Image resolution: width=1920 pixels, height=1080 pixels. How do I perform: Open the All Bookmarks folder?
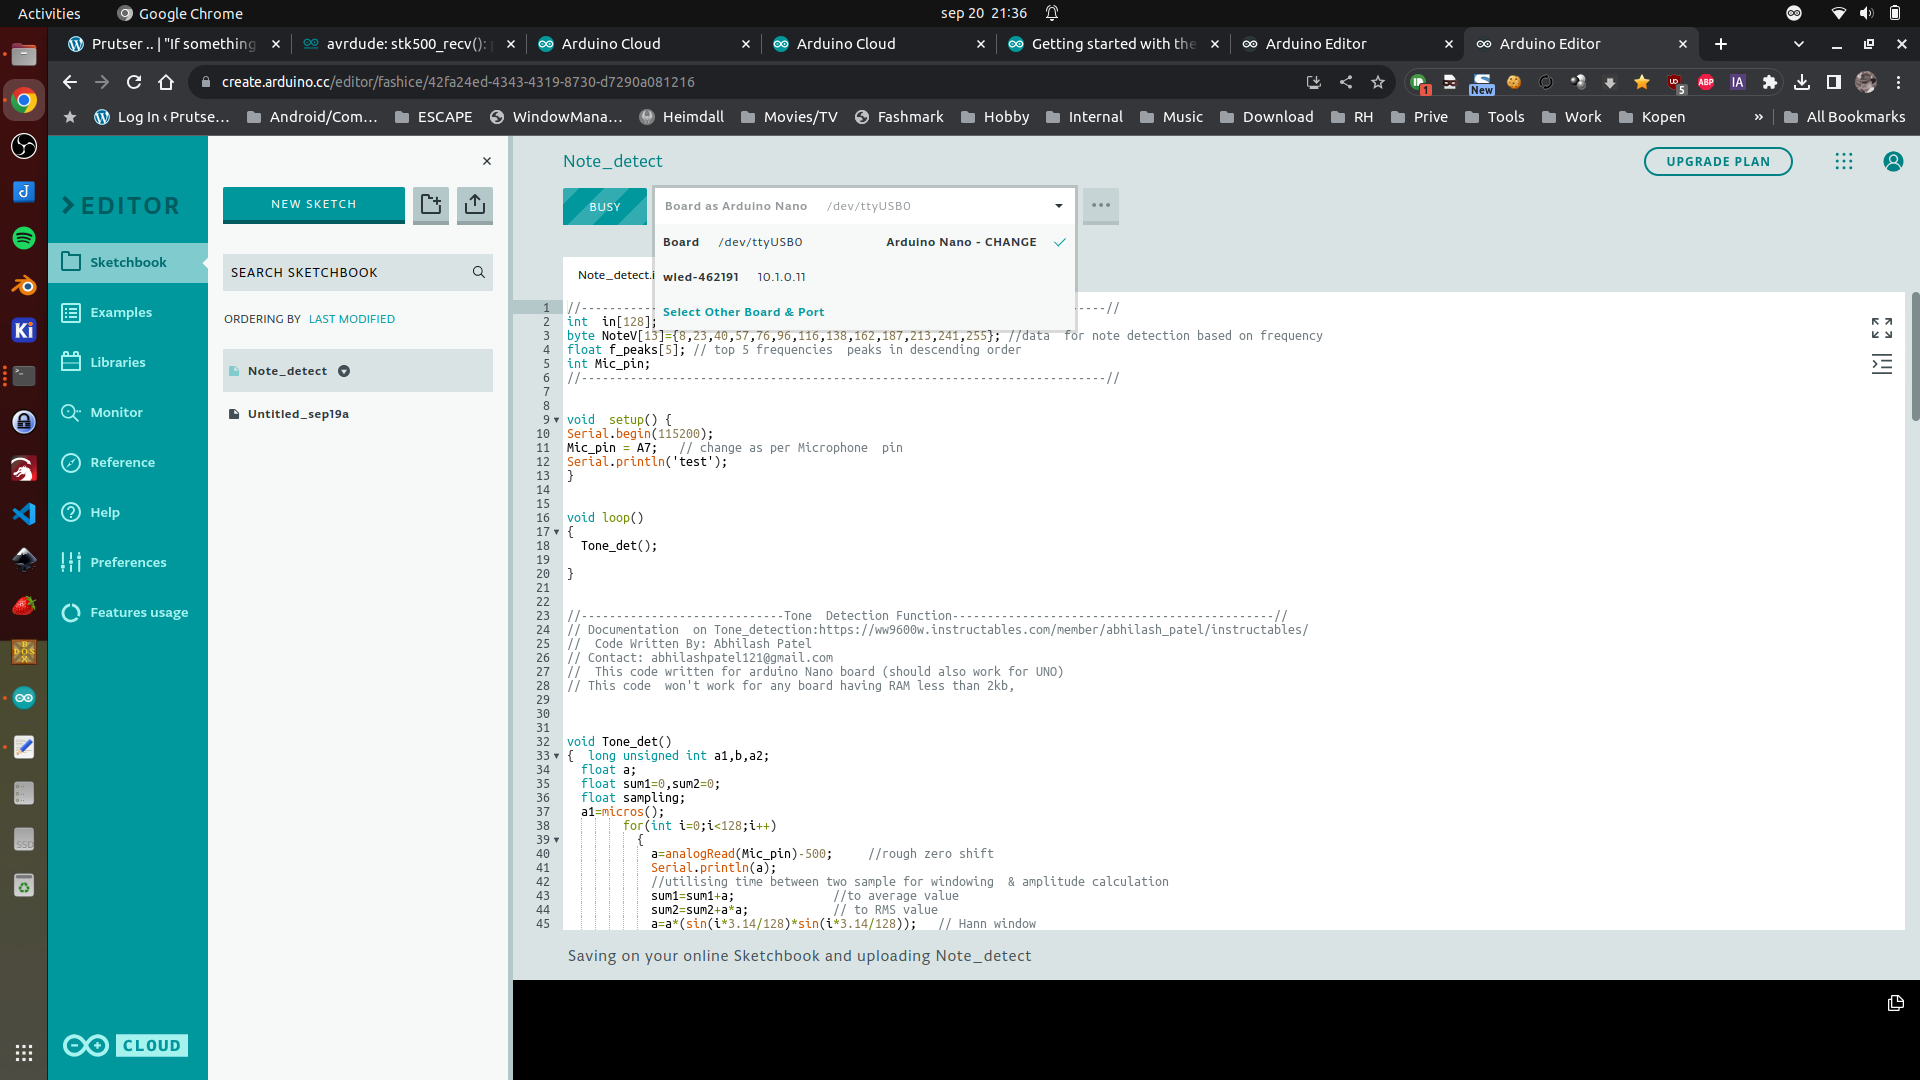[1845, 117]
